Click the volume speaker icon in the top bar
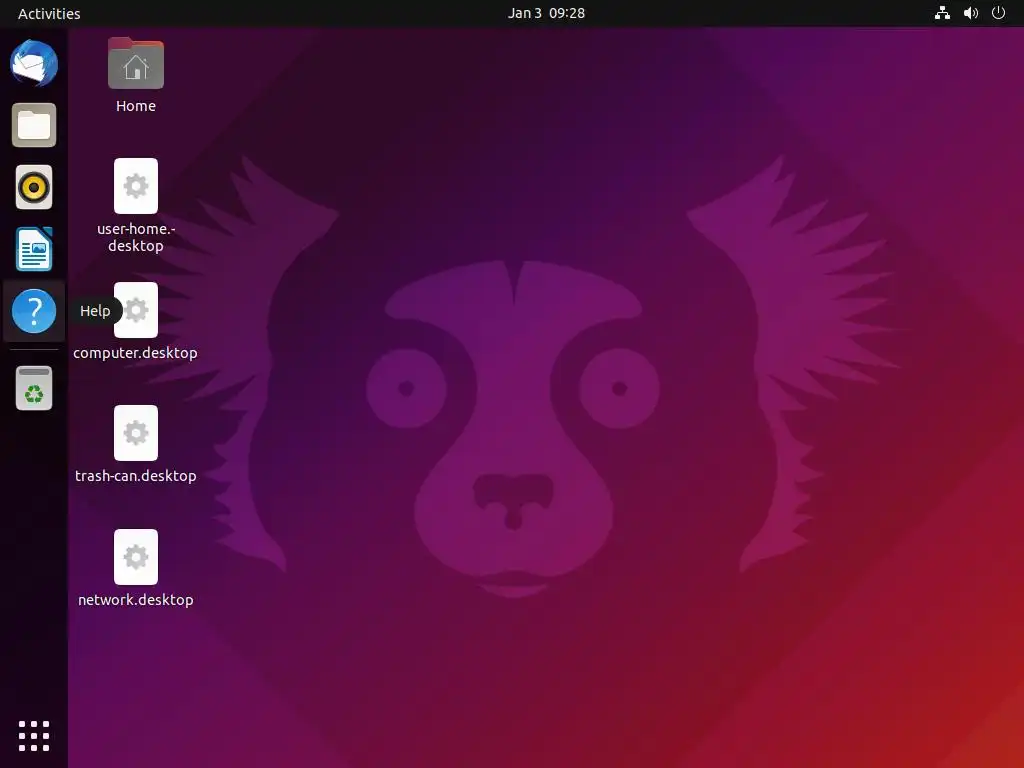The image size is (1024, 768). coord(971,13)
